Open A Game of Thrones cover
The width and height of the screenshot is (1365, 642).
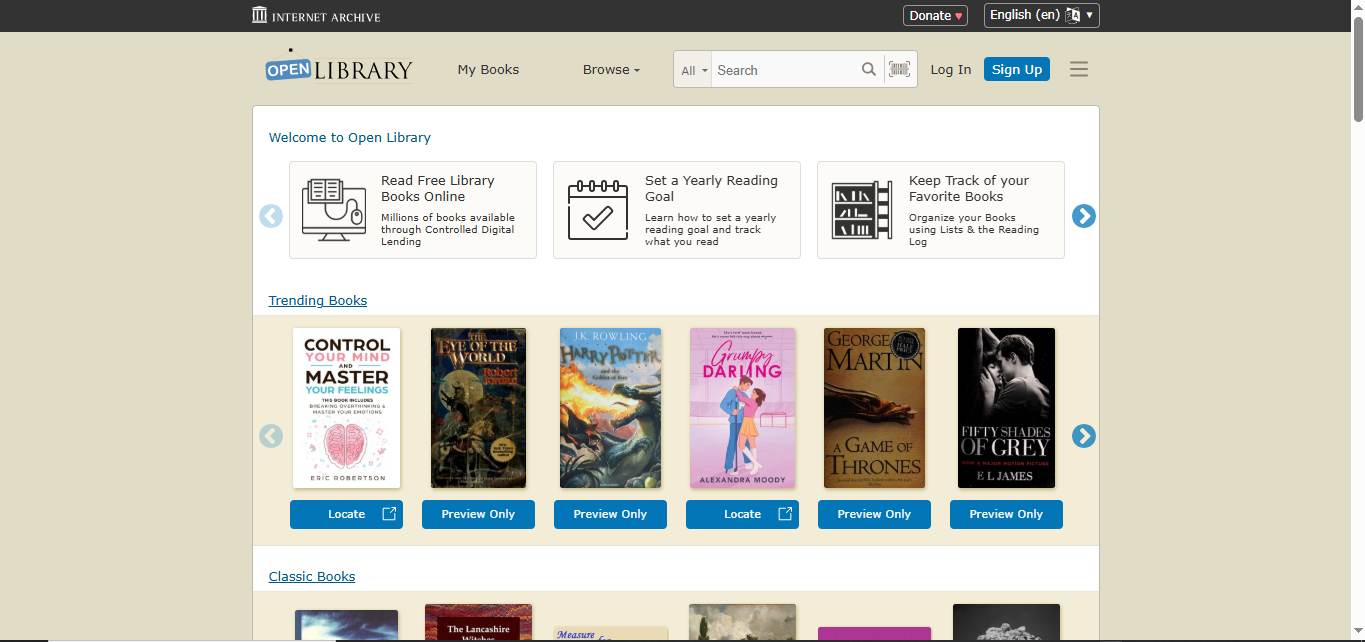point(874,408)
